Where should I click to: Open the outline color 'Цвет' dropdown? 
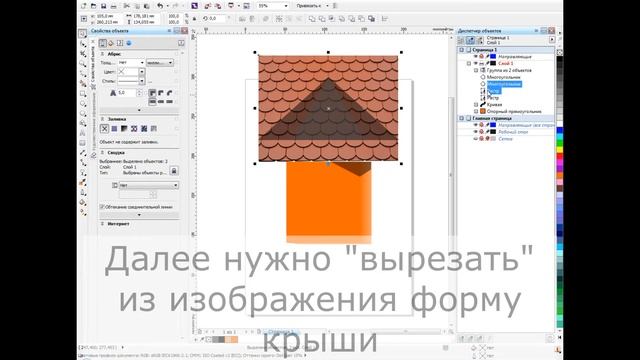pyautogui.click(x=142, y=72)
